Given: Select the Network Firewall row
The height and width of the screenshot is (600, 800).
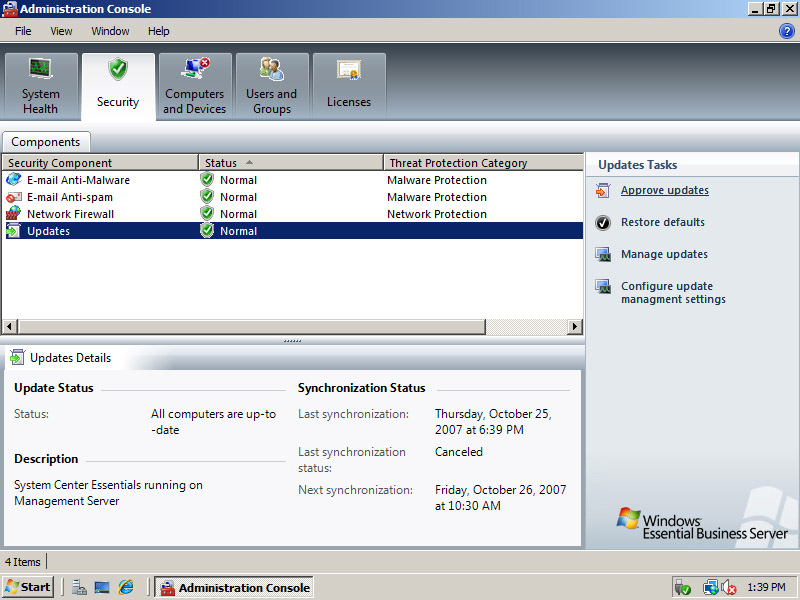Looking at the screenshot, I should click(x=292, y=214).
